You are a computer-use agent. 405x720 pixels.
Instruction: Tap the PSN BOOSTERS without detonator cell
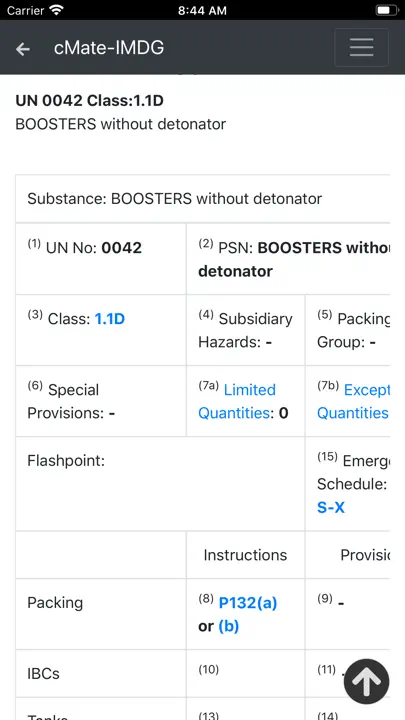[x=288, y=259]
